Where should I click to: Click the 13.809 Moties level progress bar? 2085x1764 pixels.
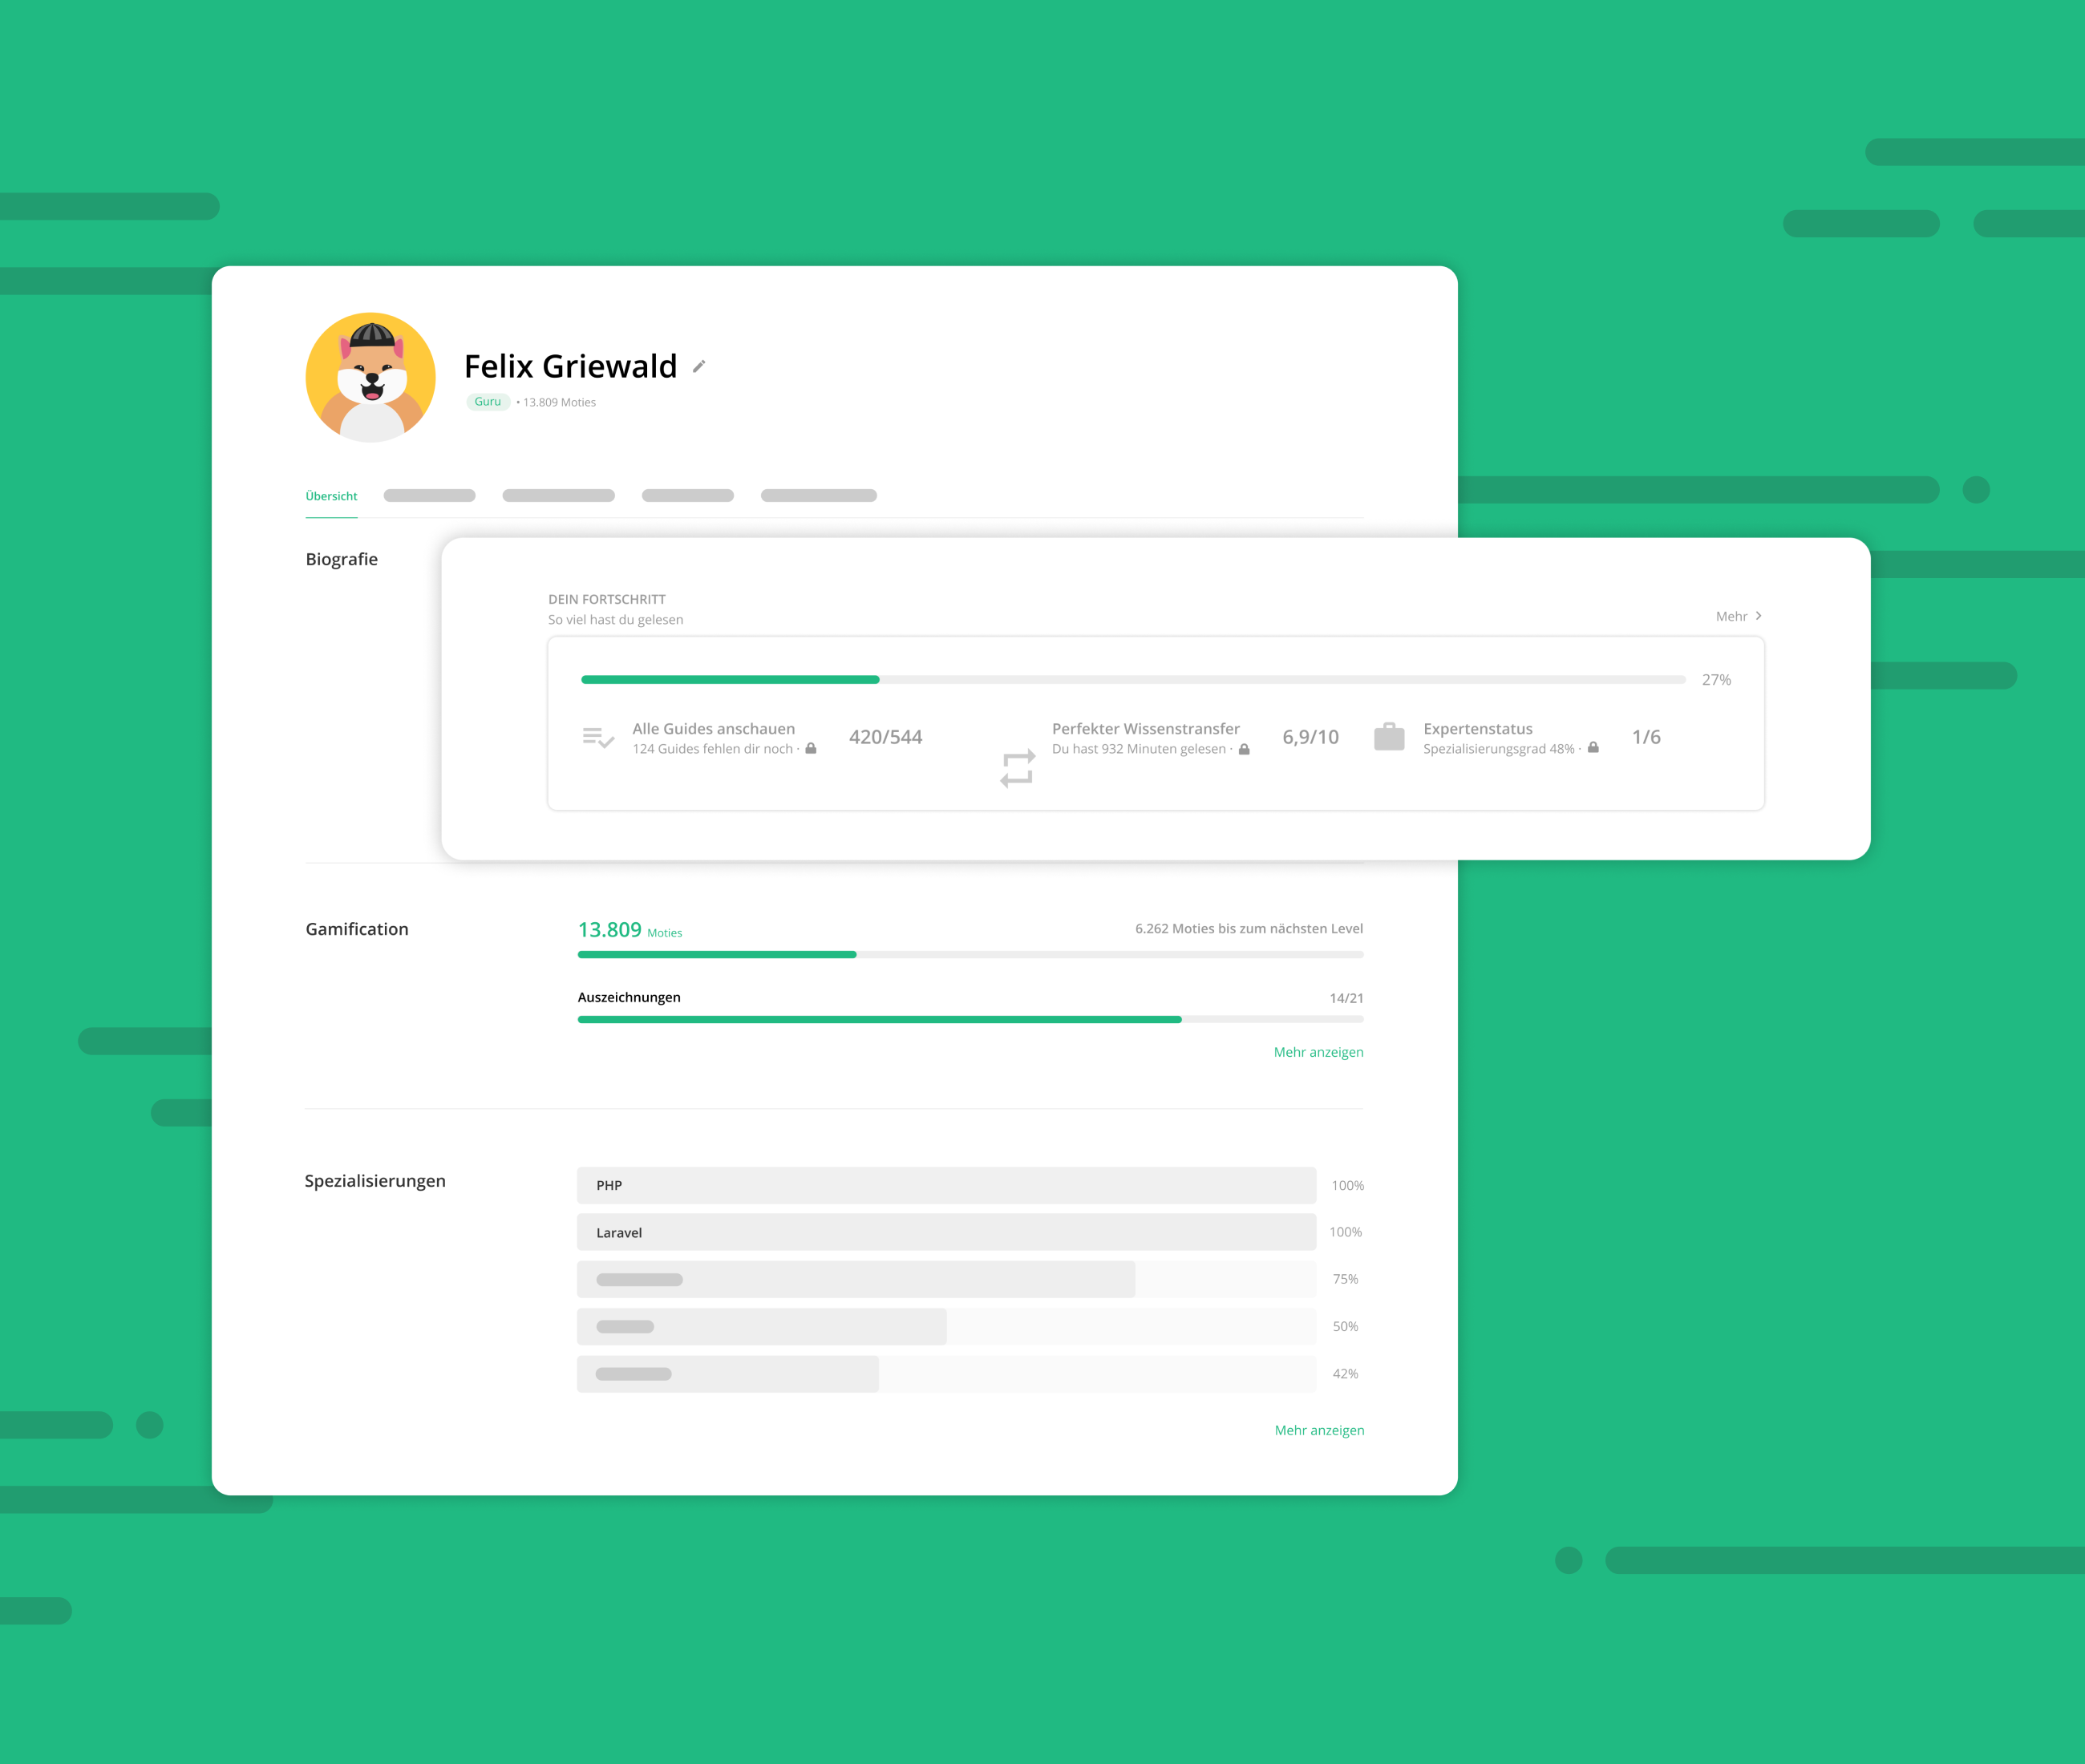point(970,955)
